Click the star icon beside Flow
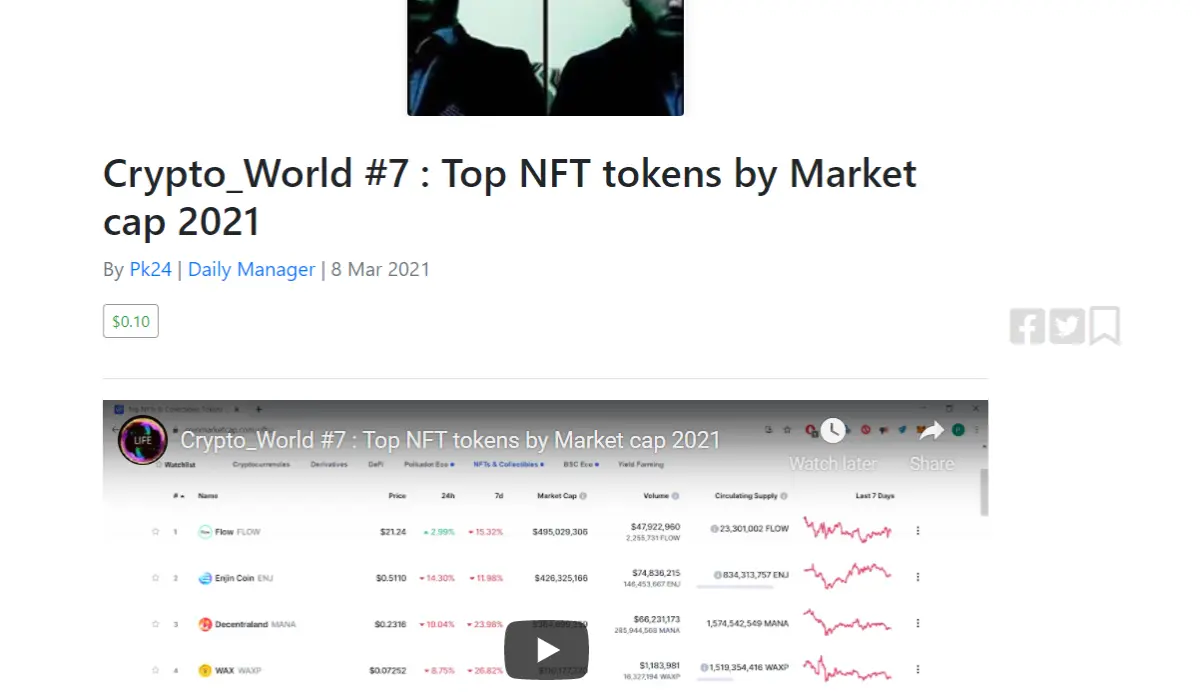1200x696 pixels. [x=155, y=532]
